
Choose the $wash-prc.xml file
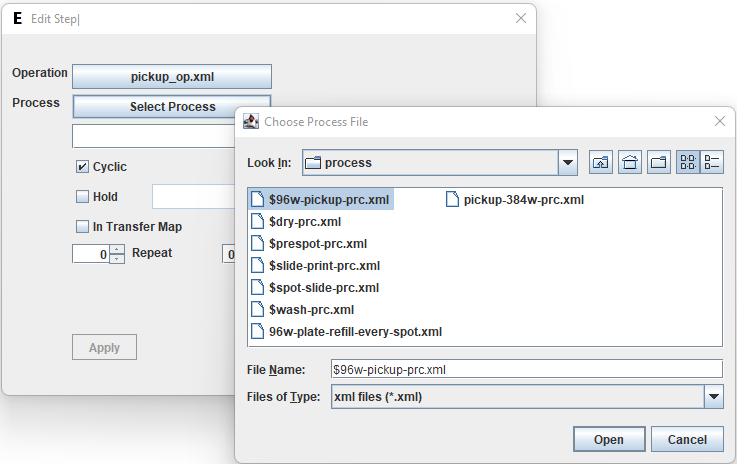pos(311,310)
